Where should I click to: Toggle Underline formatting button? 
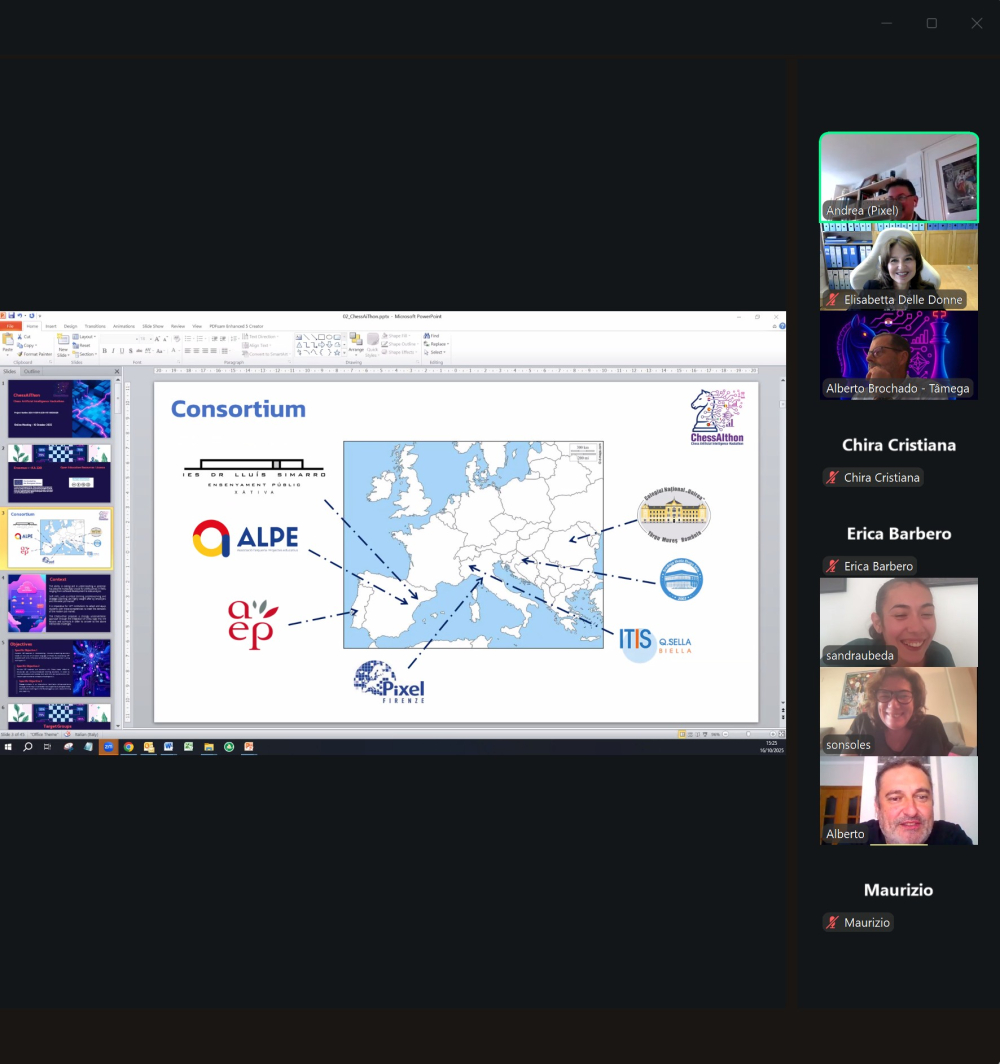coord(122,351)
